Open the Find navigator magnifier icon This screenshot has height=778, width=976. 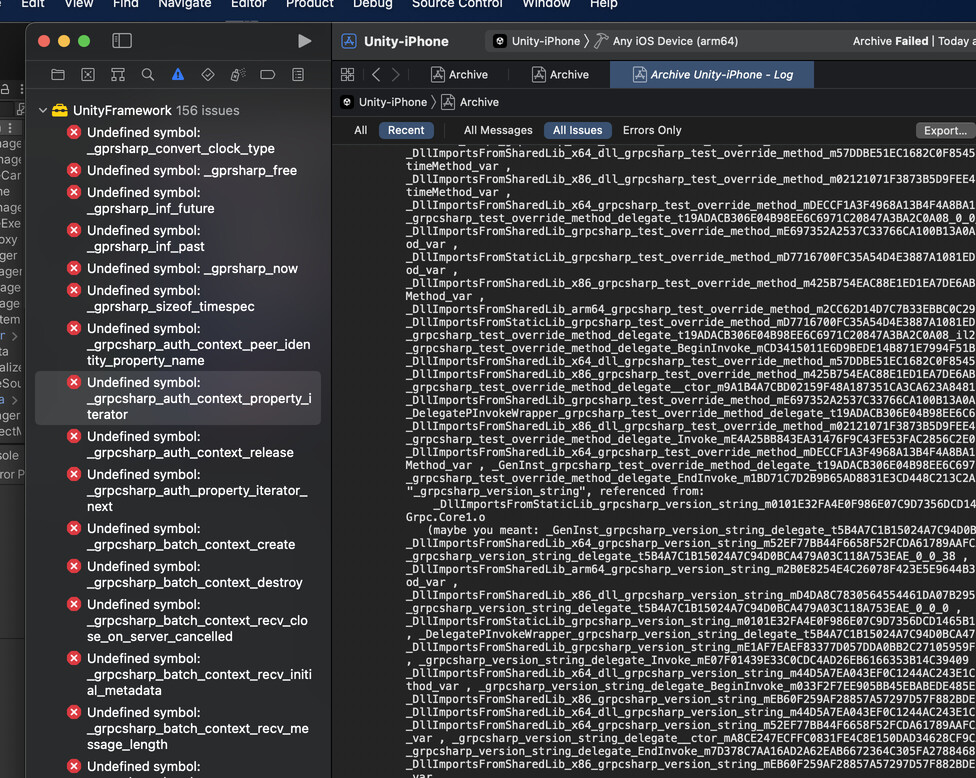tap(148, 75)
